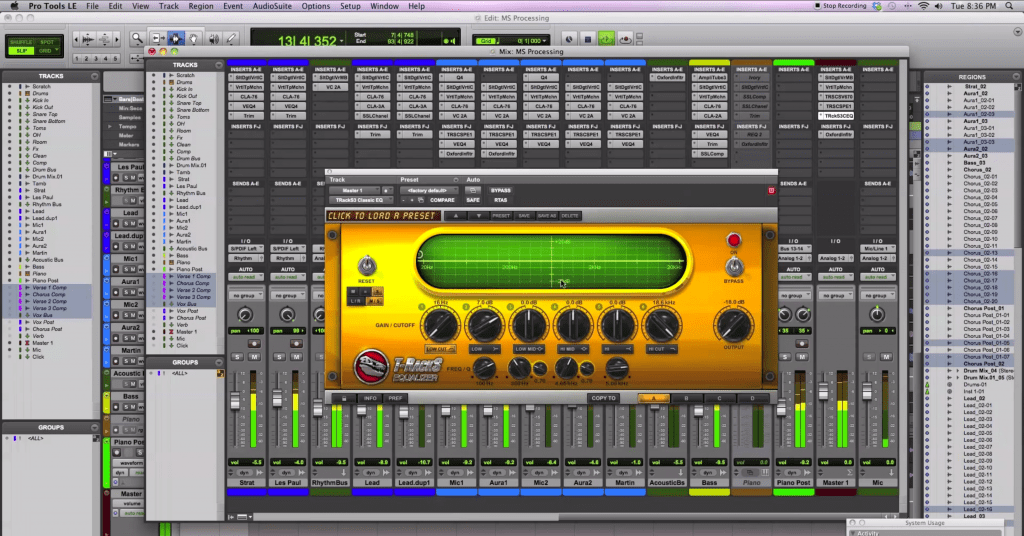Click horizontal zoom-out arrow in Edit toolbar

(x=77, y=39)
